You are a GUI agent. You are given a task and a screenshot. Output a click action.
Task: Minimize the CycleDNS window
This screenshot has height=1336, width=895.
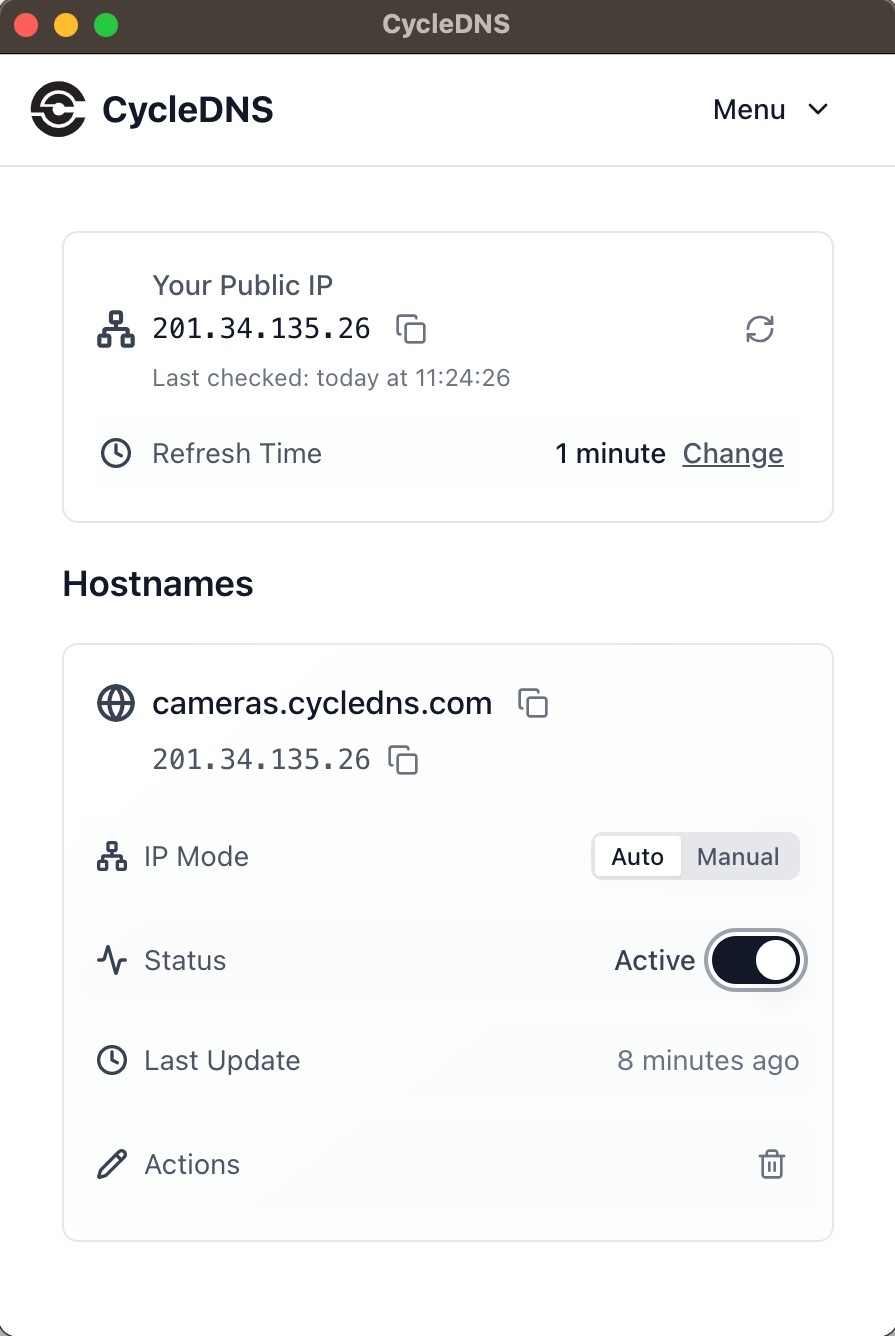[x=66, y=26]
